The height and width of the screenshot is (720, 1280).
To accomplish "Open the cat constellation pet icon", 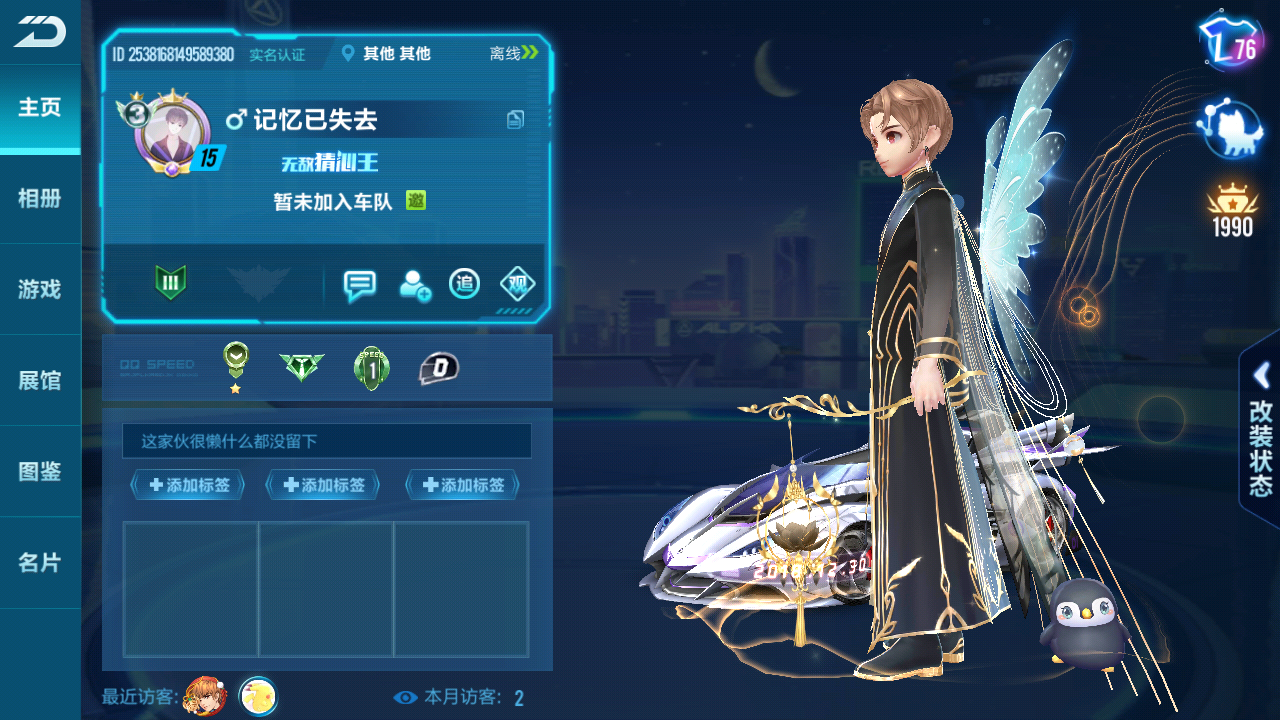I will tap(1231, 128).
